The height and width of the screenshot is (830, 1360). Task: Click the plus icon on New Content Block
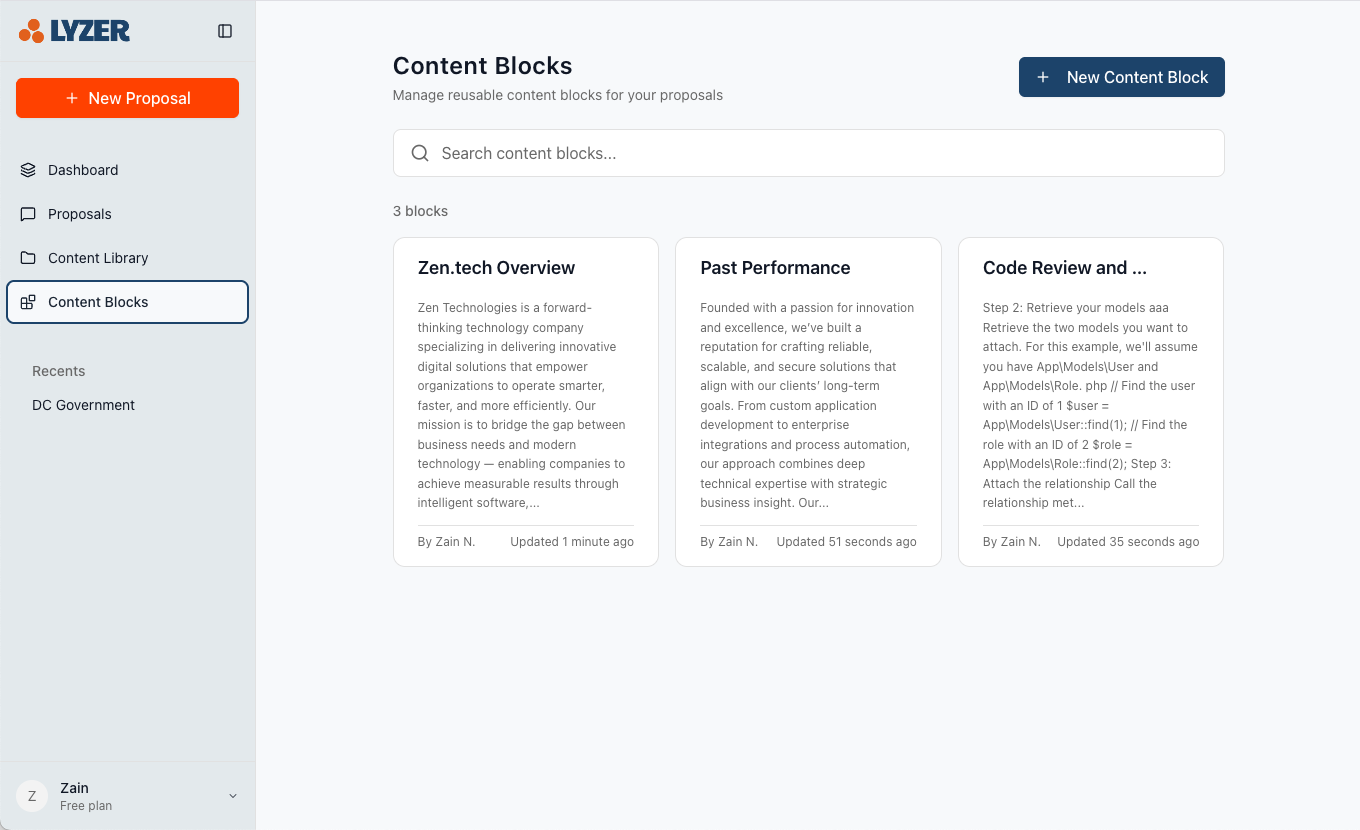[x=1043, y=77]
